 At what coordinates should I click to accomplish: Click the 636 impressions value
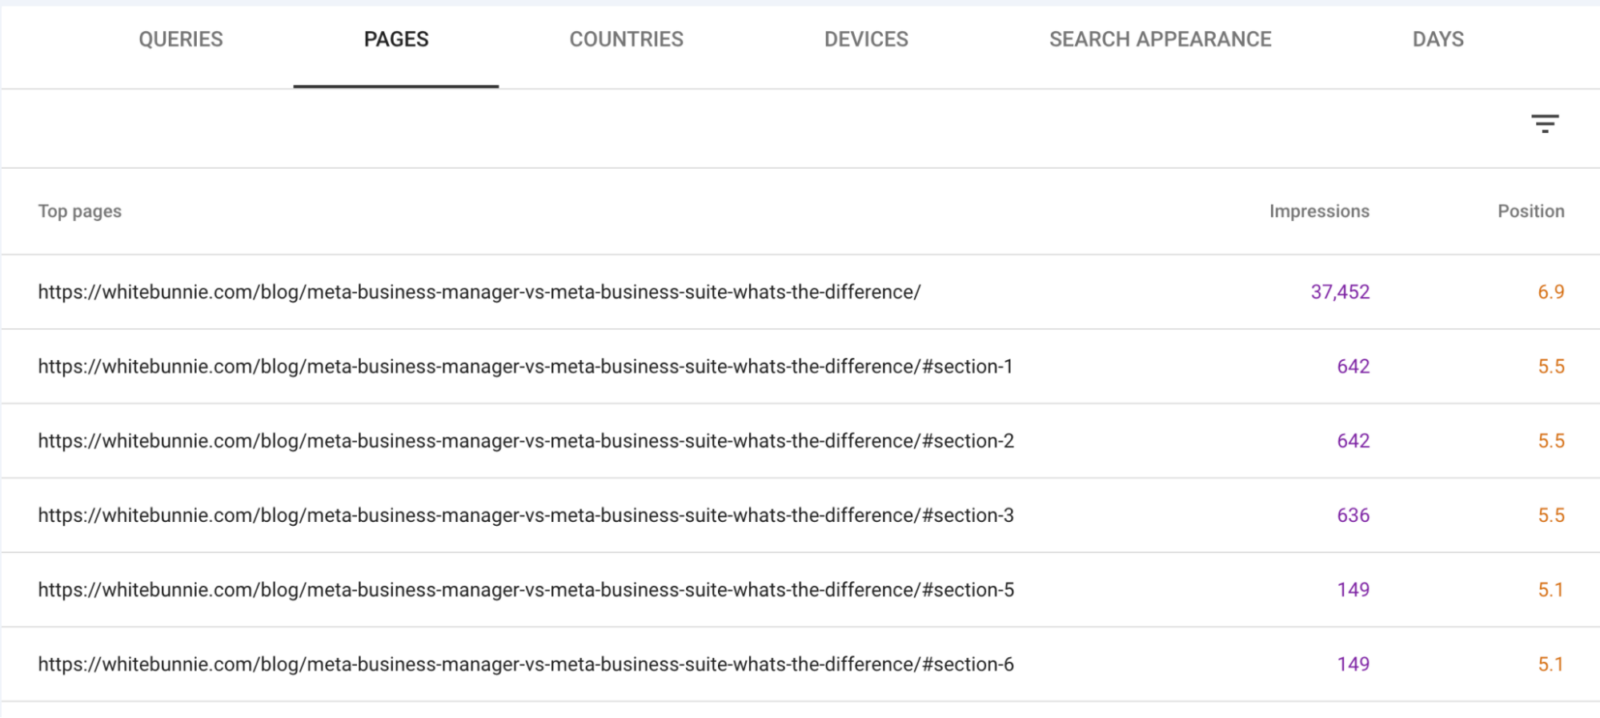(1353, 515)
